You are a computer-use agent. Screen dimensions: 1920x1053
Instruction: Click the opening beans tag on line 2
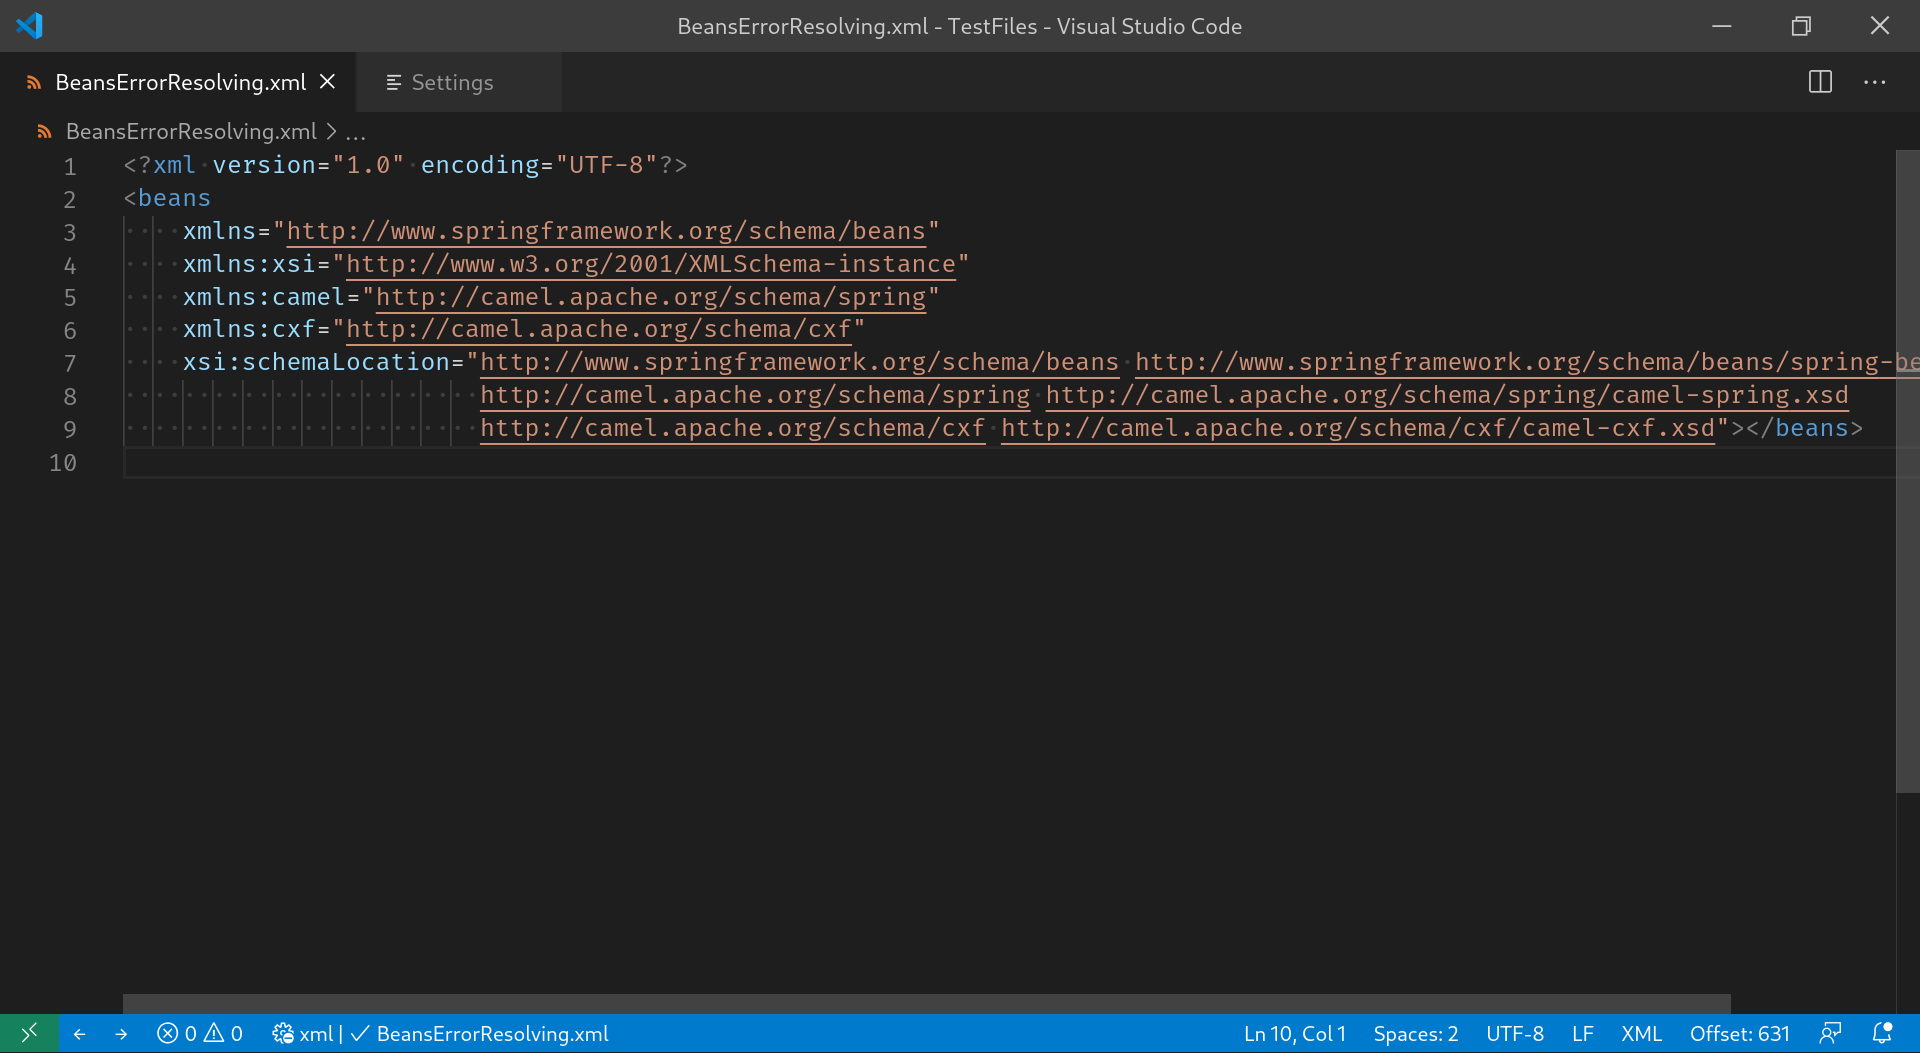click(174, 198)
